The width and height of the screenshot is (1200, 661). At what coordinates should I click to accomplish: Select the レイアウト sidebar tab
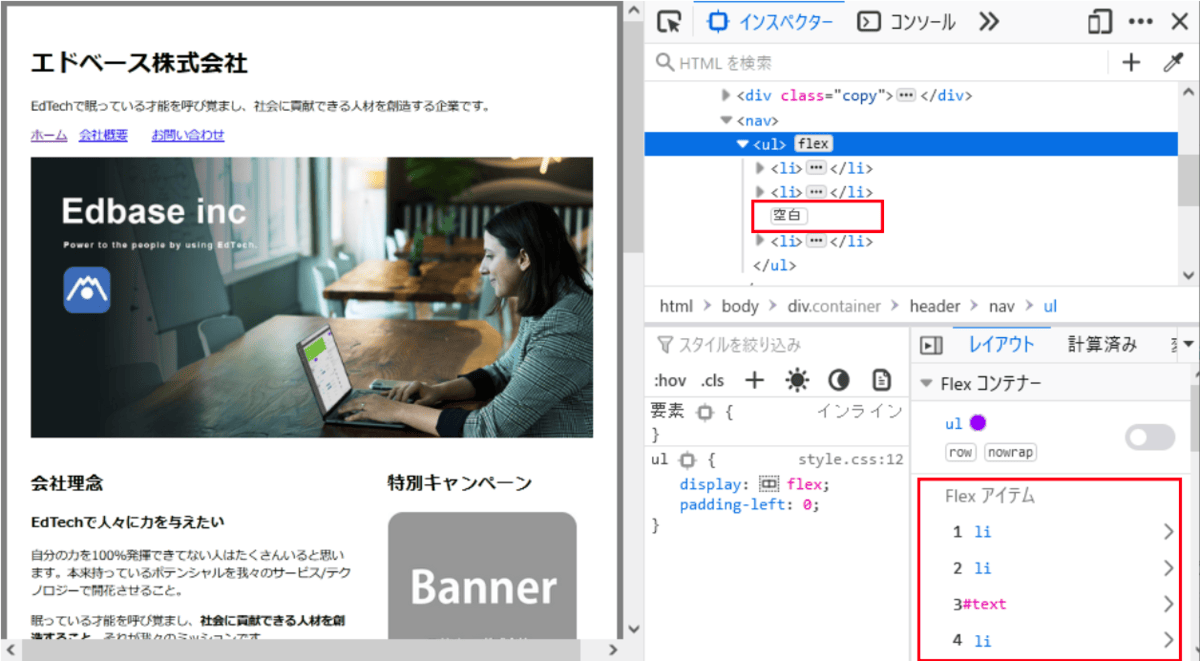[x=1001, y=345]
